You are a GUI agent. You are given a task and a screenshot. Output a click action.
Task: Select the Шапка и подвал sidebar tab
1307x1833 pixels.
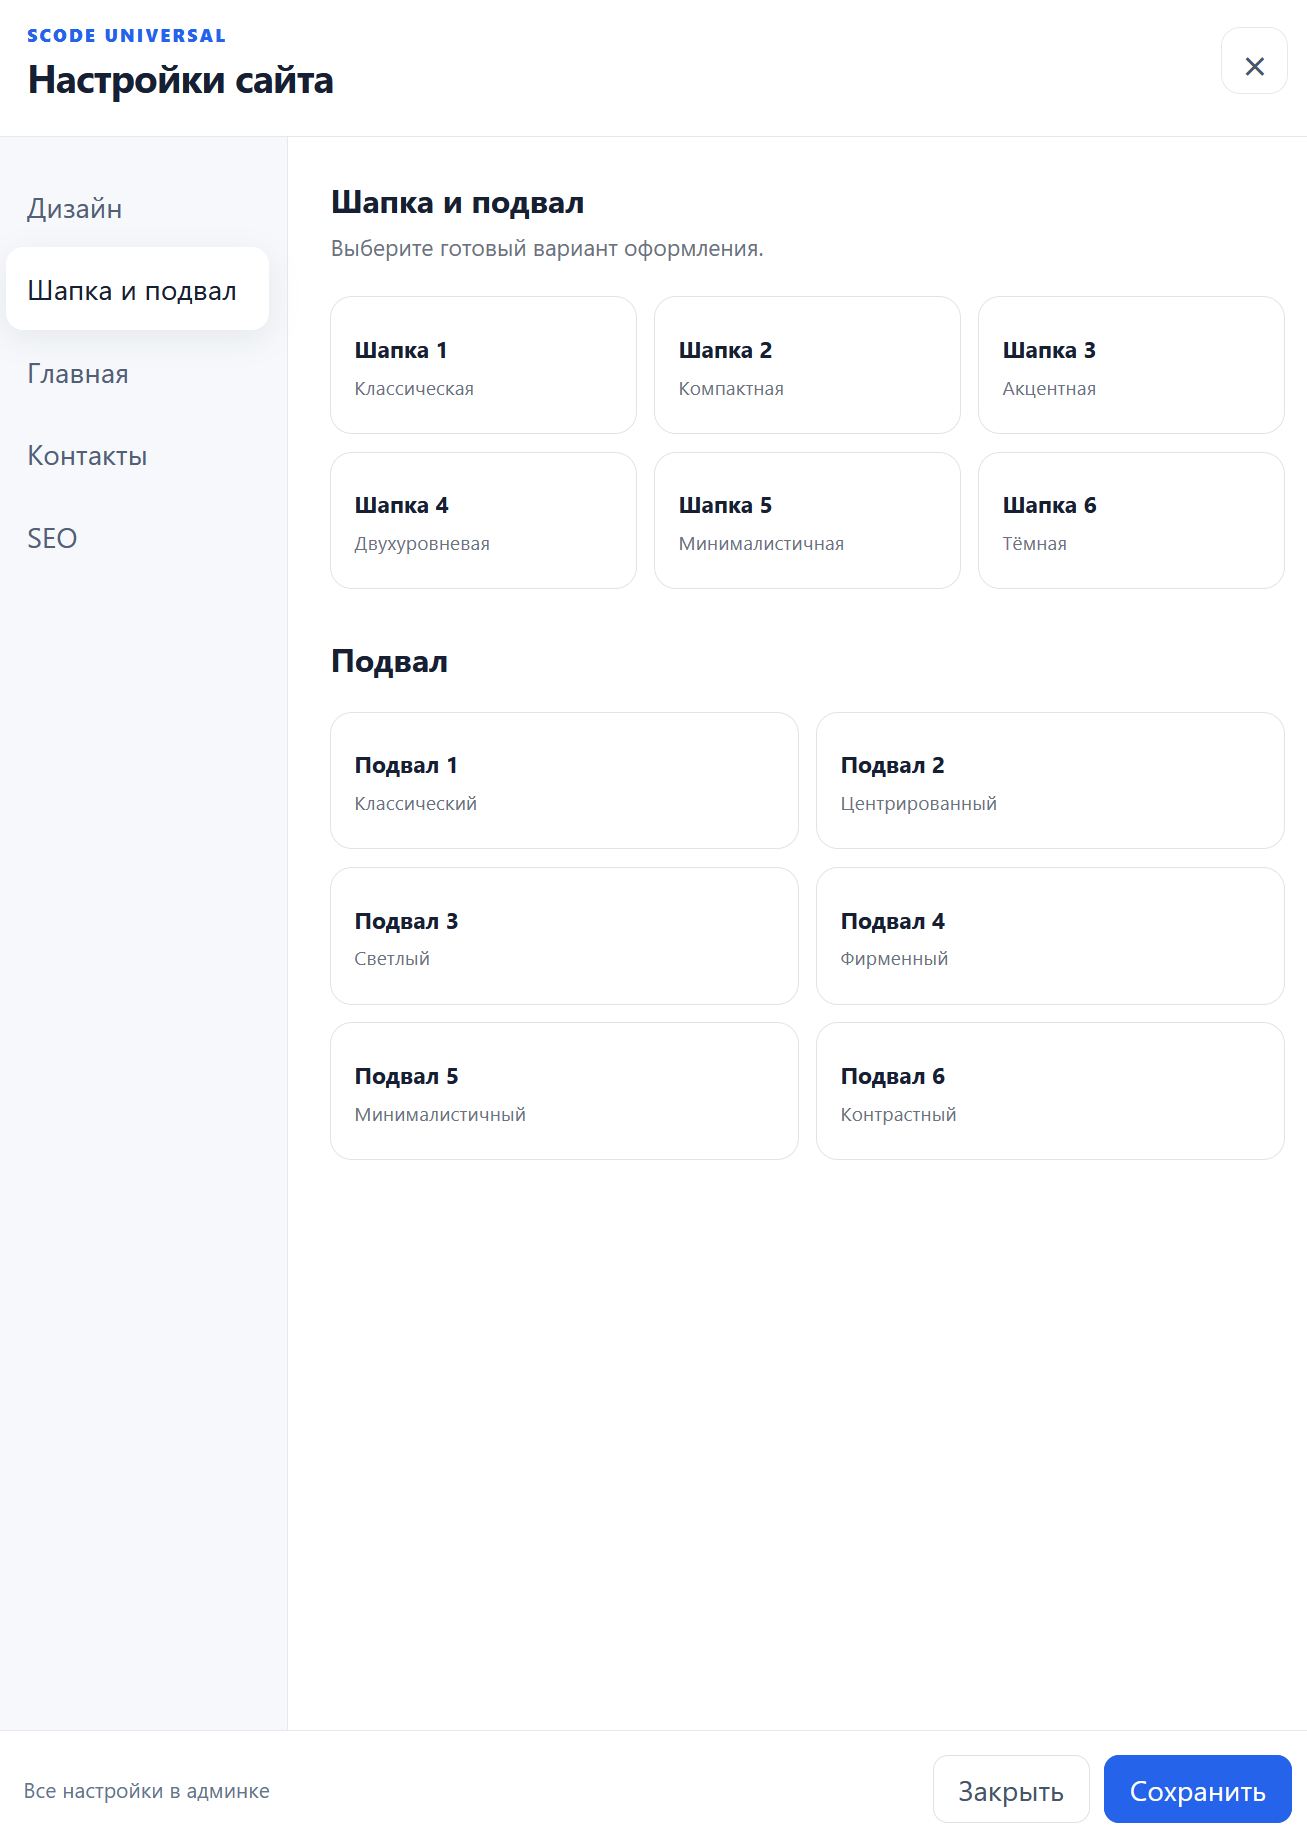point(137,290)
